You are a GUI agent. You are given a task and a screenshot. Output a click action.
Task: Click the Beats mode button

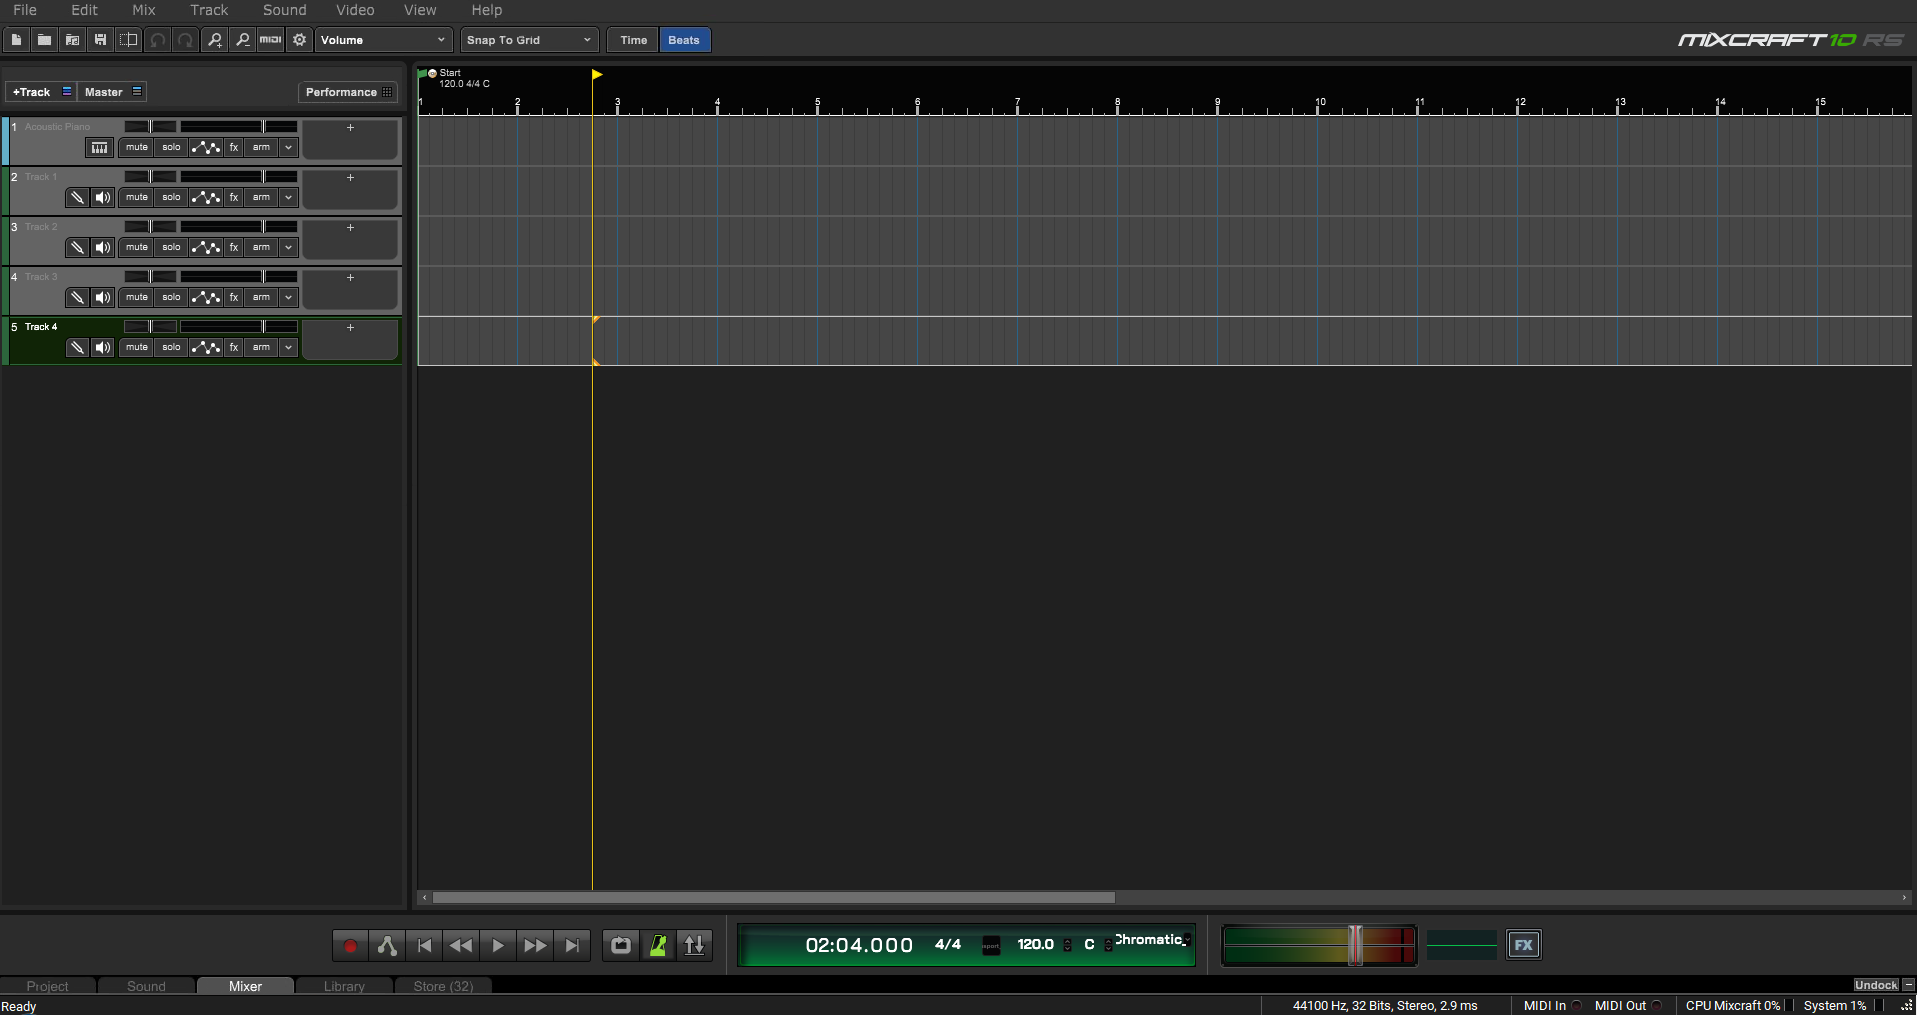(684, 40)
